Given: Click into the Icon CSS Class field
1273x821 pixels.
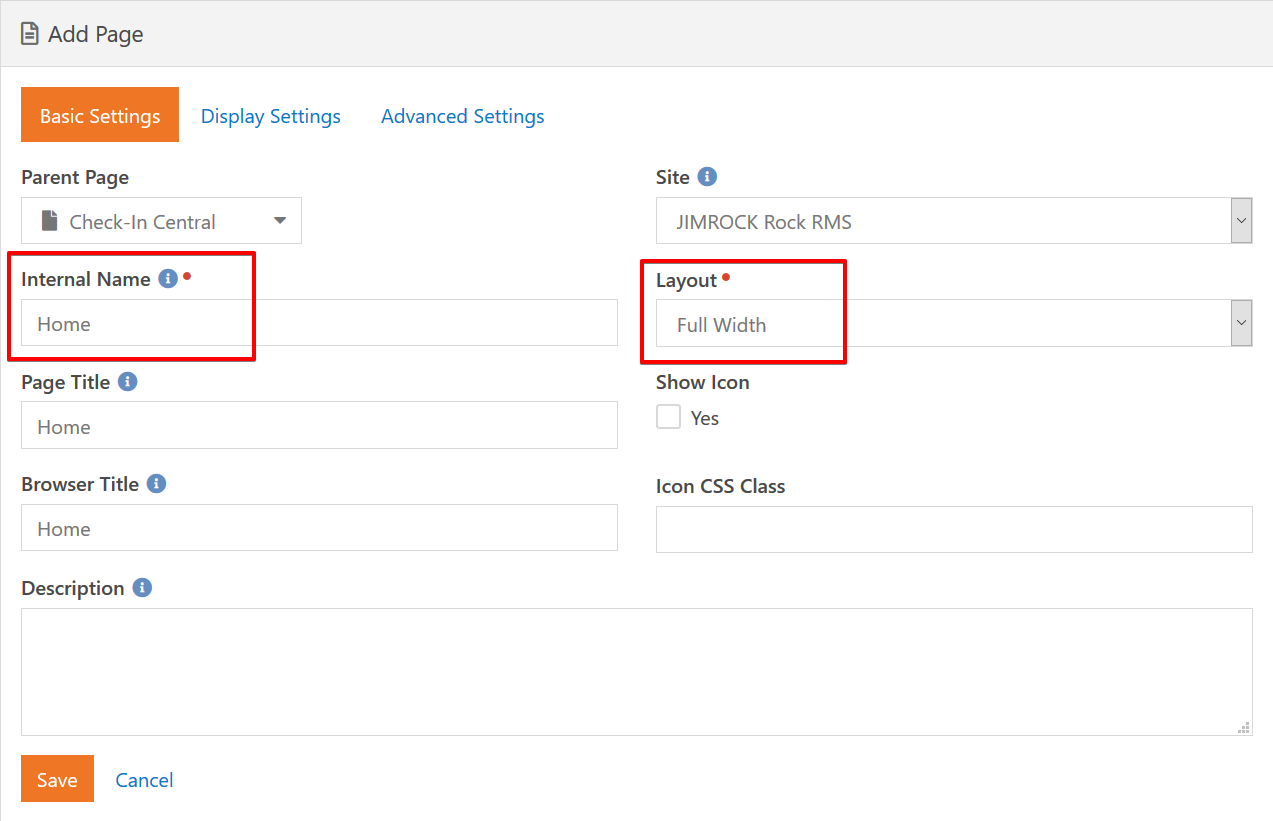Looking at the screenshot, I should (954, 529).
